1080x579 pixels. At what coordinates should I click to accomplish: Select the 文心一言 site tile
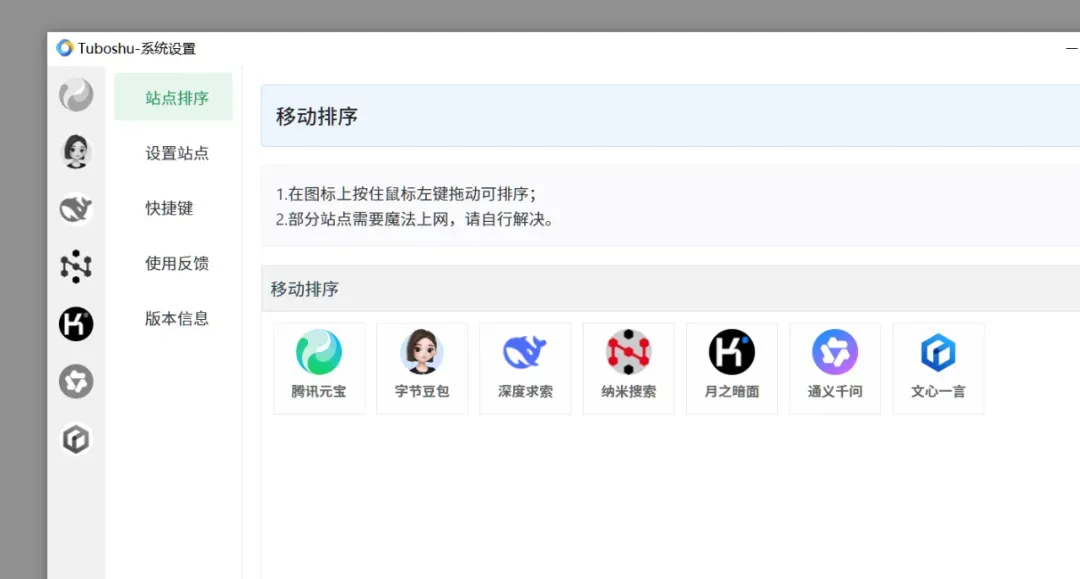click(939, 368)
